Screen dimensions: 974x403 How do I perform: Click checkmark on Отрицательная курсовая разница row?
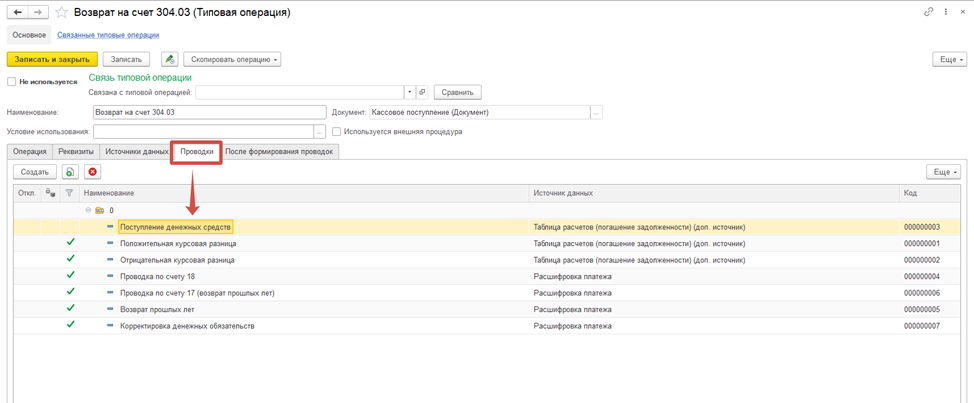(x=70, y=259)
